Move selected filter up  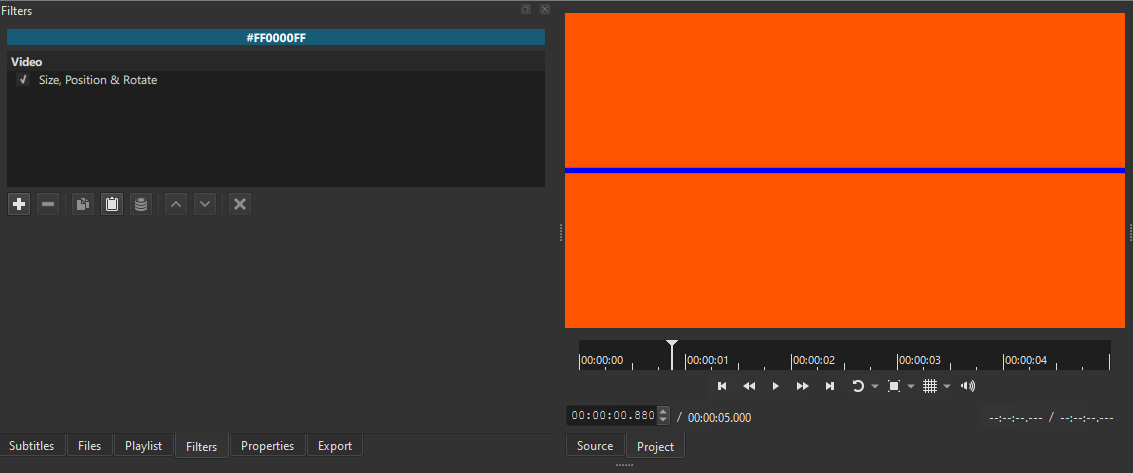(176, 204)
